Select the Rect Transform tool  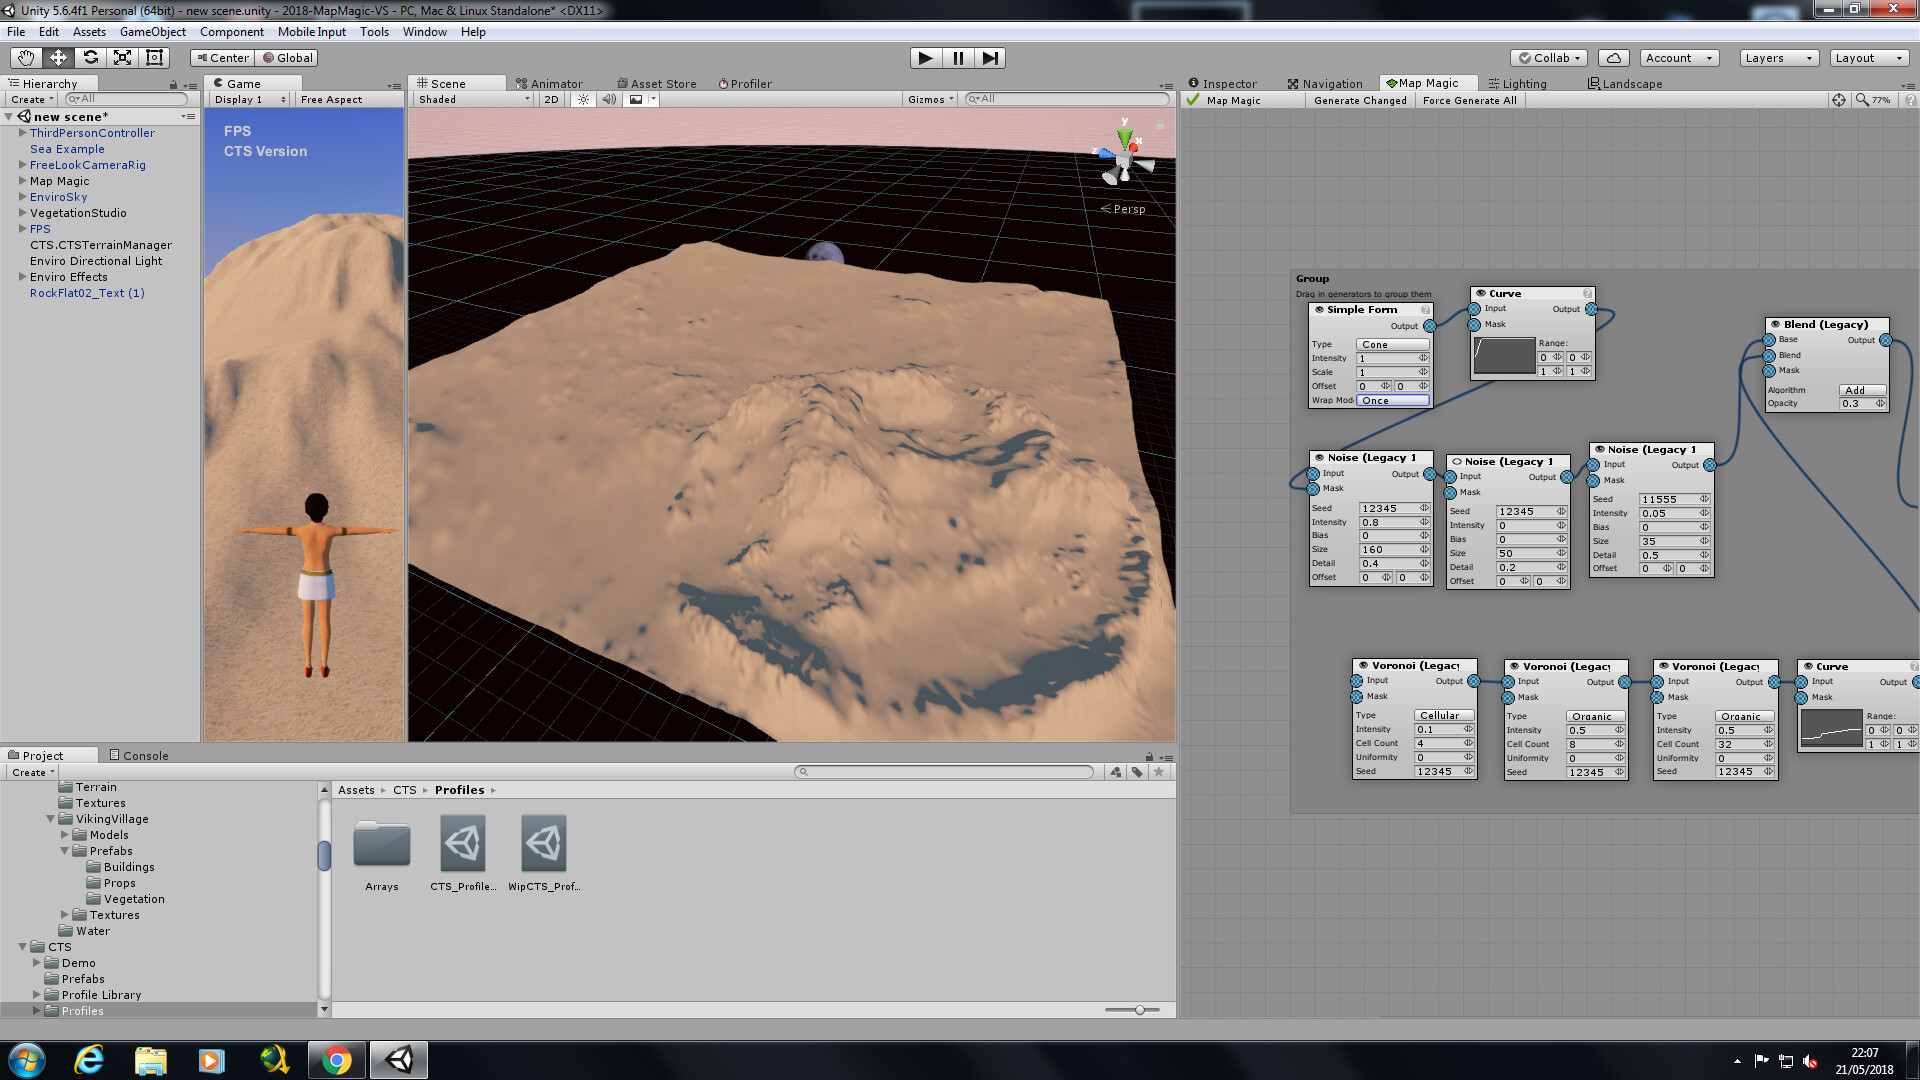[154, 57]
